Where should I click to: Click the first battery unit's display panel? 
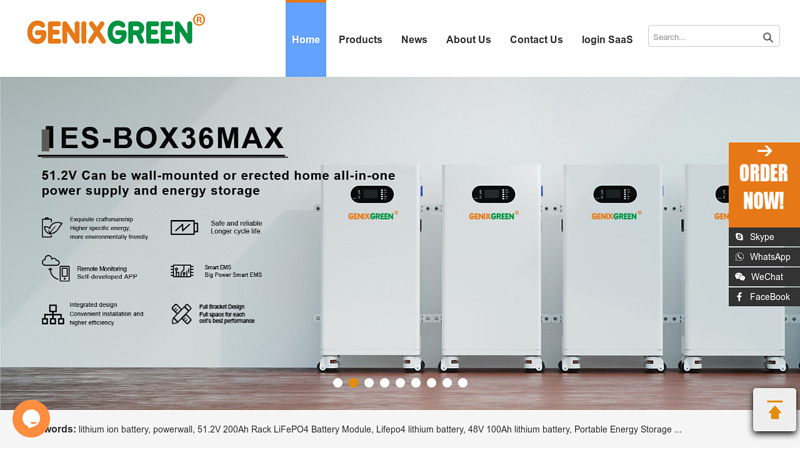372,194
